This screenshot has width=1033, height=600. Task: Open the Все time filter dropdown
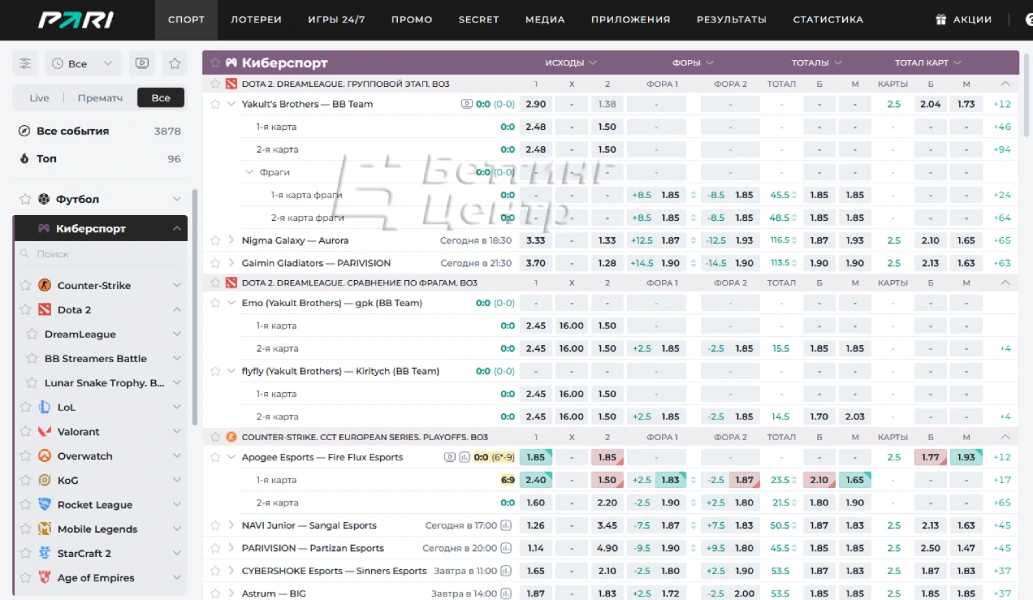tap(82, 63)
